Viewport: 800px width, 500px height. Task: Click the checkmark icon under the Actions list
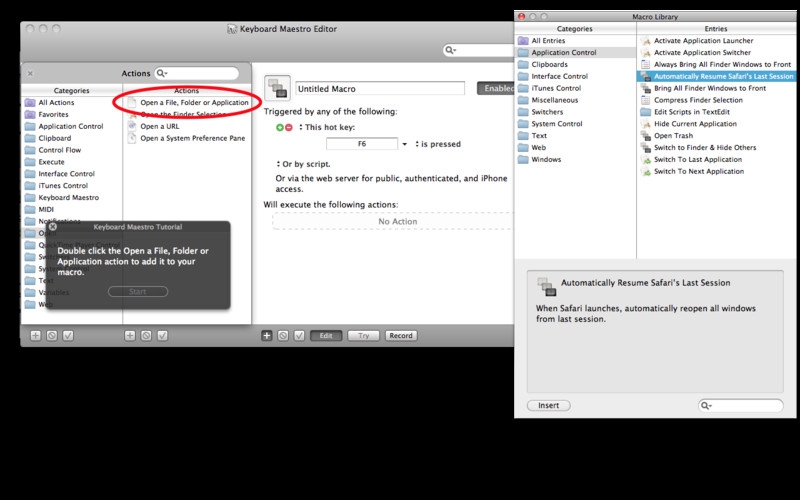click(162, 336)
